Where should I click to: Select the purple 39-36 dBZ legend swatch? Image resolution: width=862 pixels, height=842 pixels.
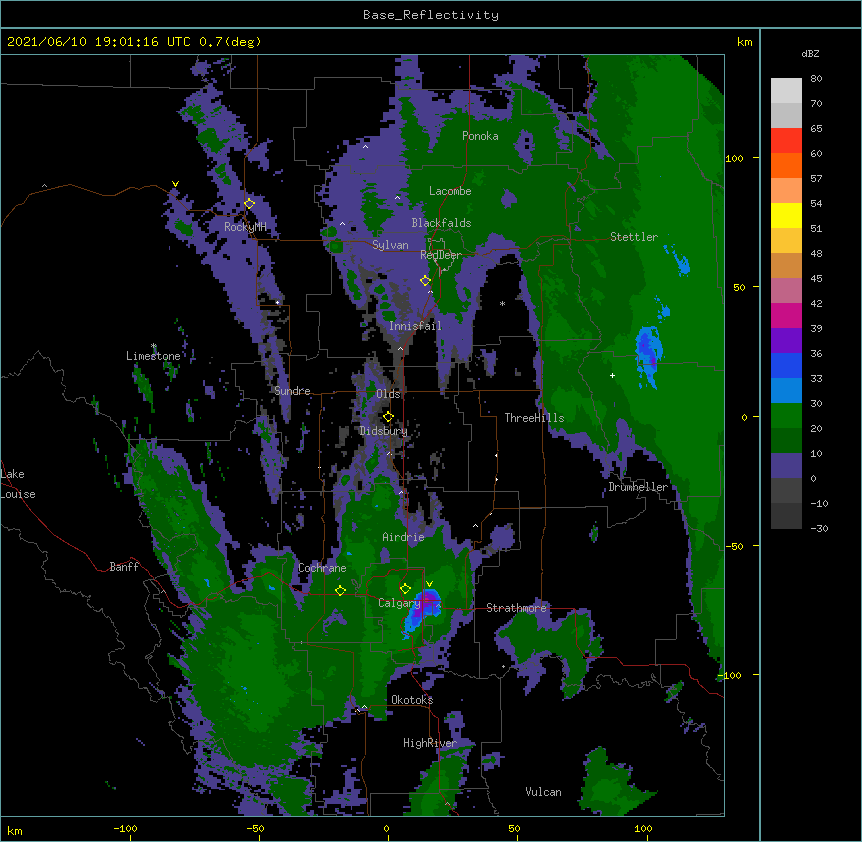coord(786,340)
